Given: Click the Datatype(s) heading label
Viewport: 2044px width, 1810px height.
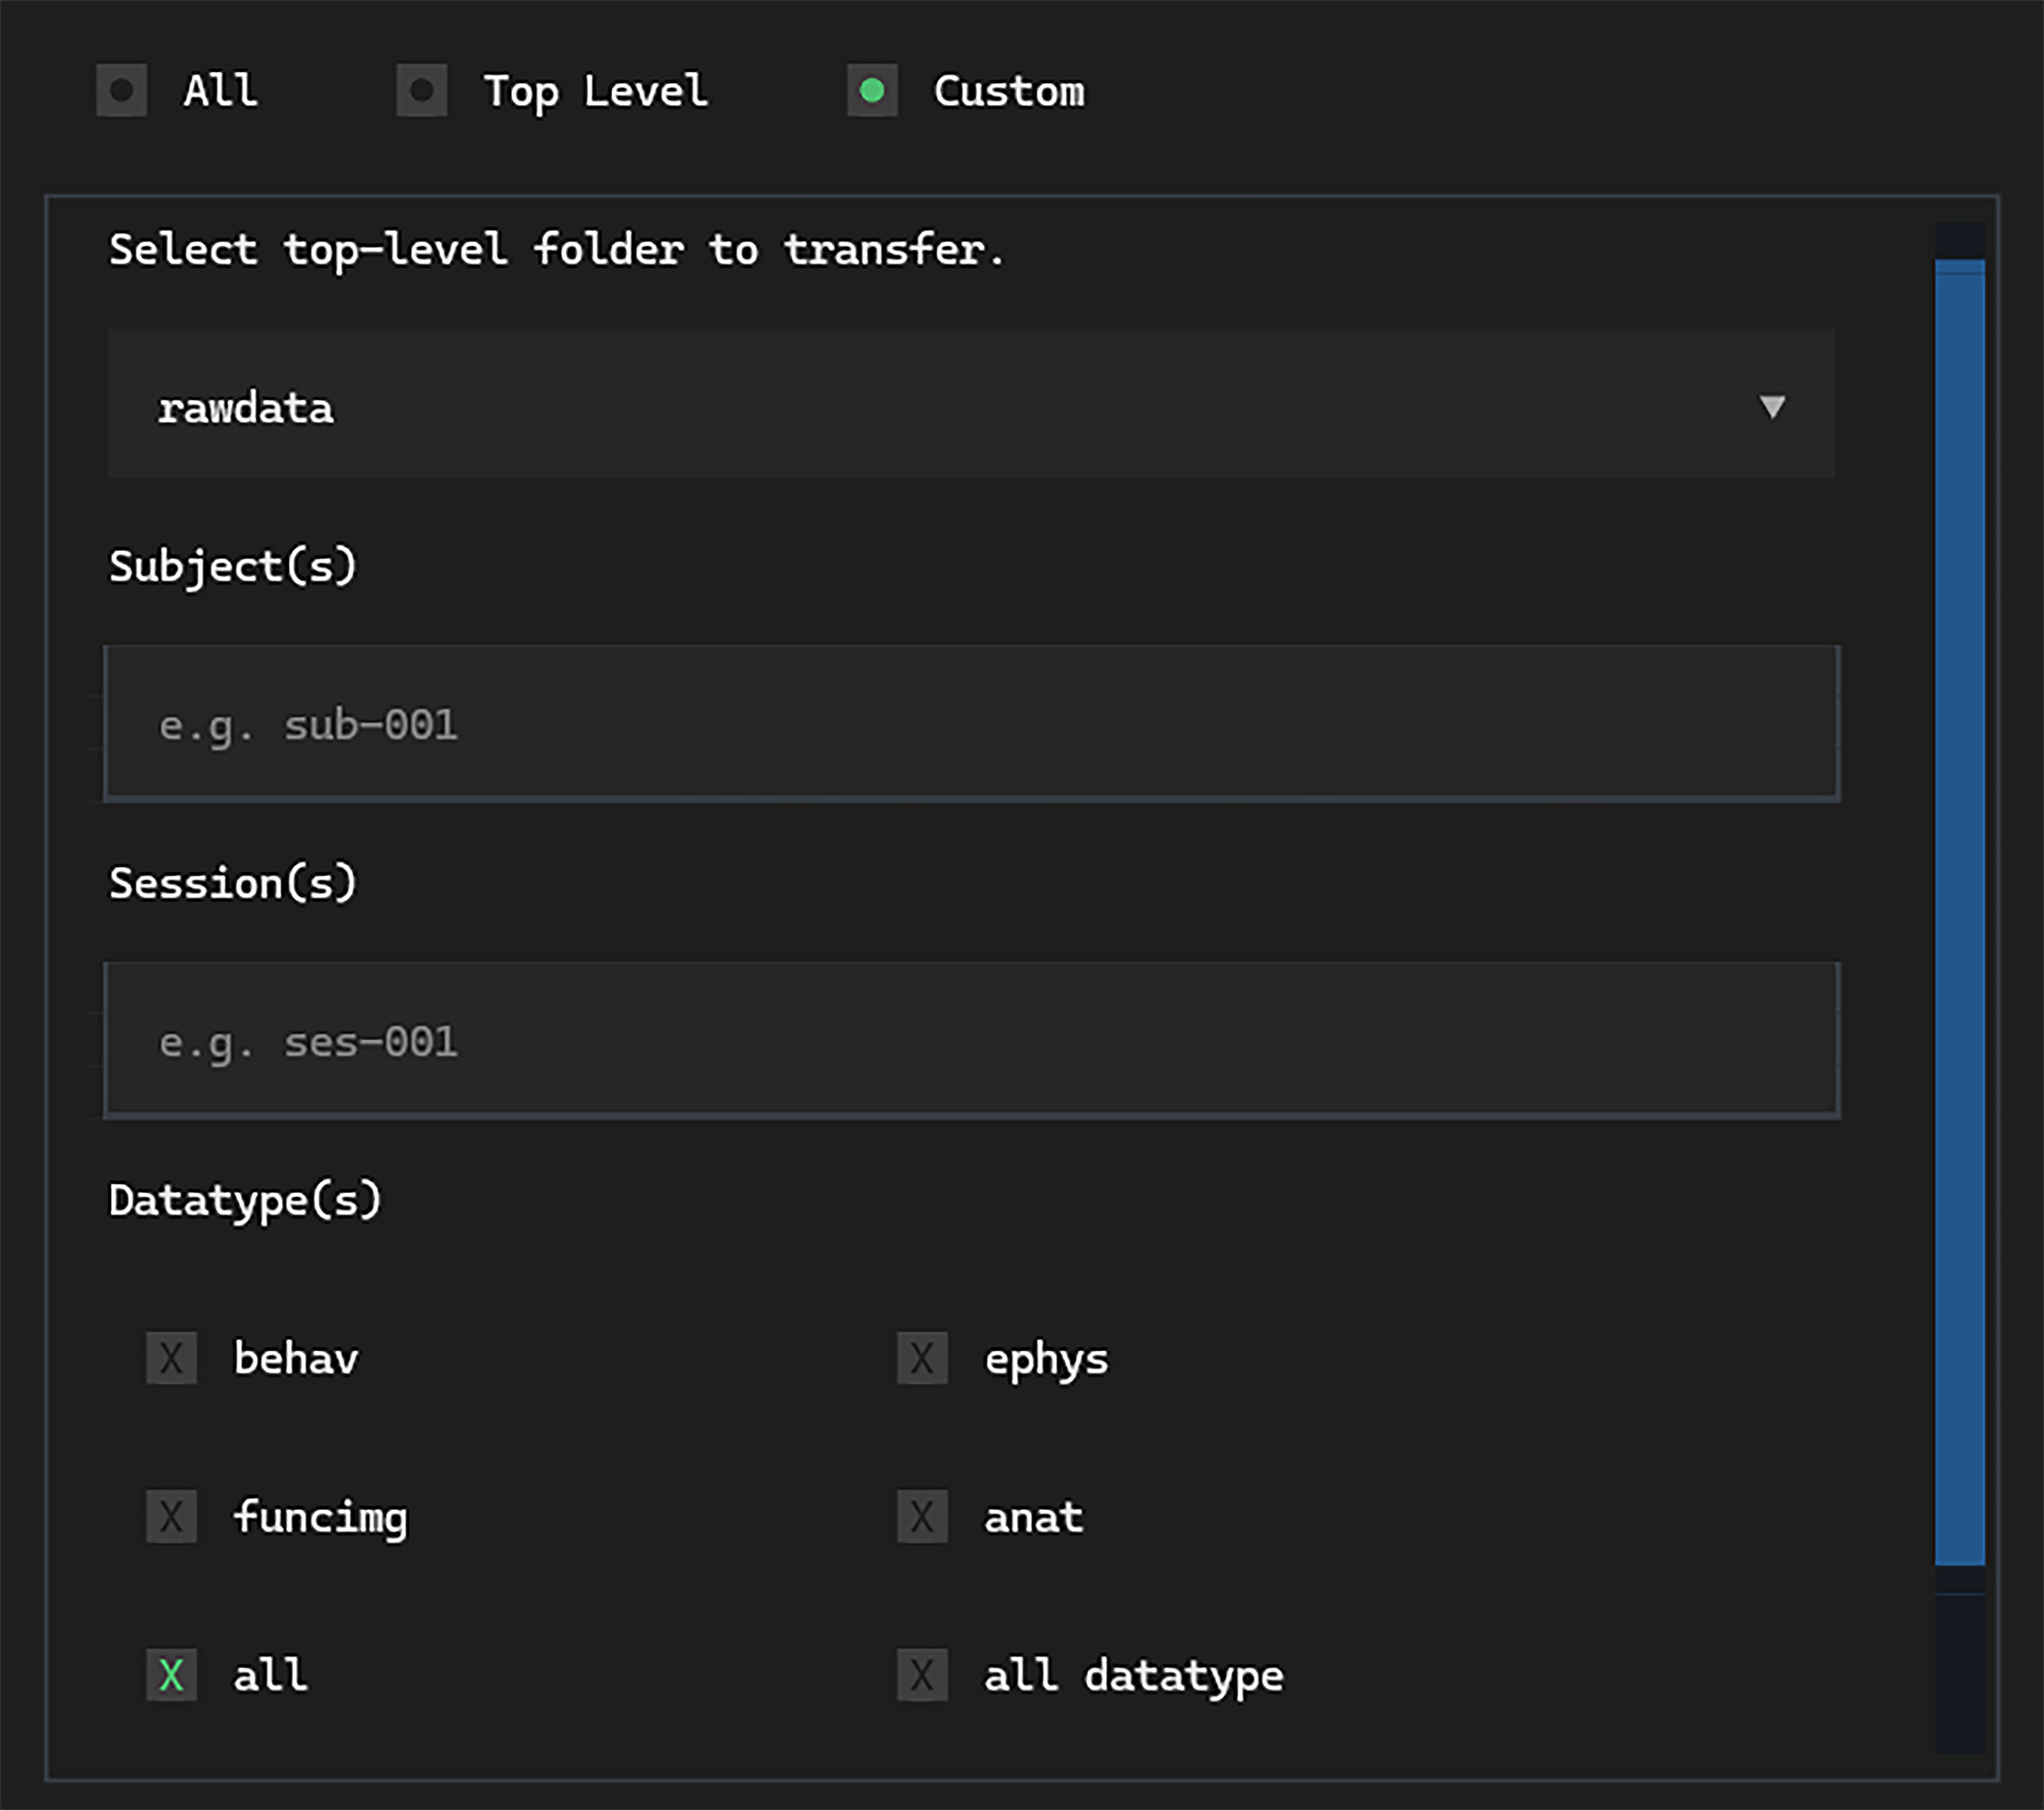Looking at the screenshot, I should [x=245, y=1200].
